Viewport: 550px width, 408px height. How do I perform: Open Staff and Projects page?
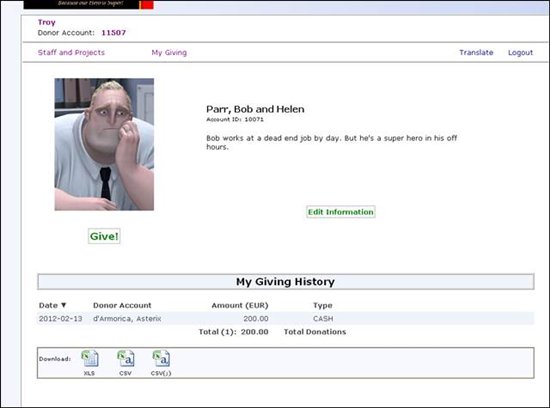[71, 53]
